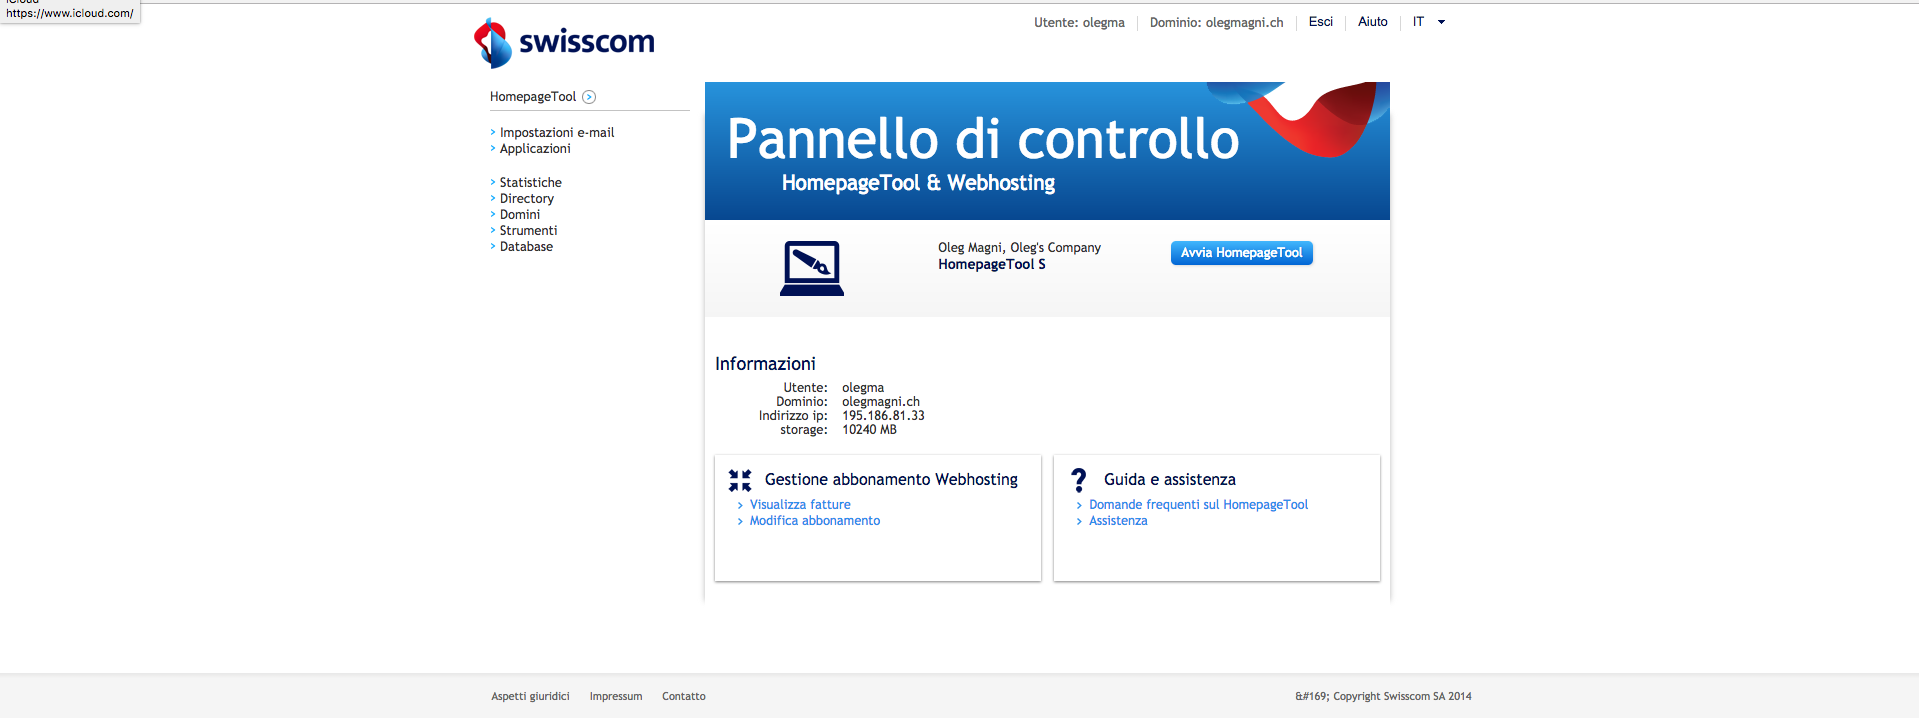Viewport: 1919px width, 718px height.
Task: Open Impressum footer link
Action: coord(616,696)
